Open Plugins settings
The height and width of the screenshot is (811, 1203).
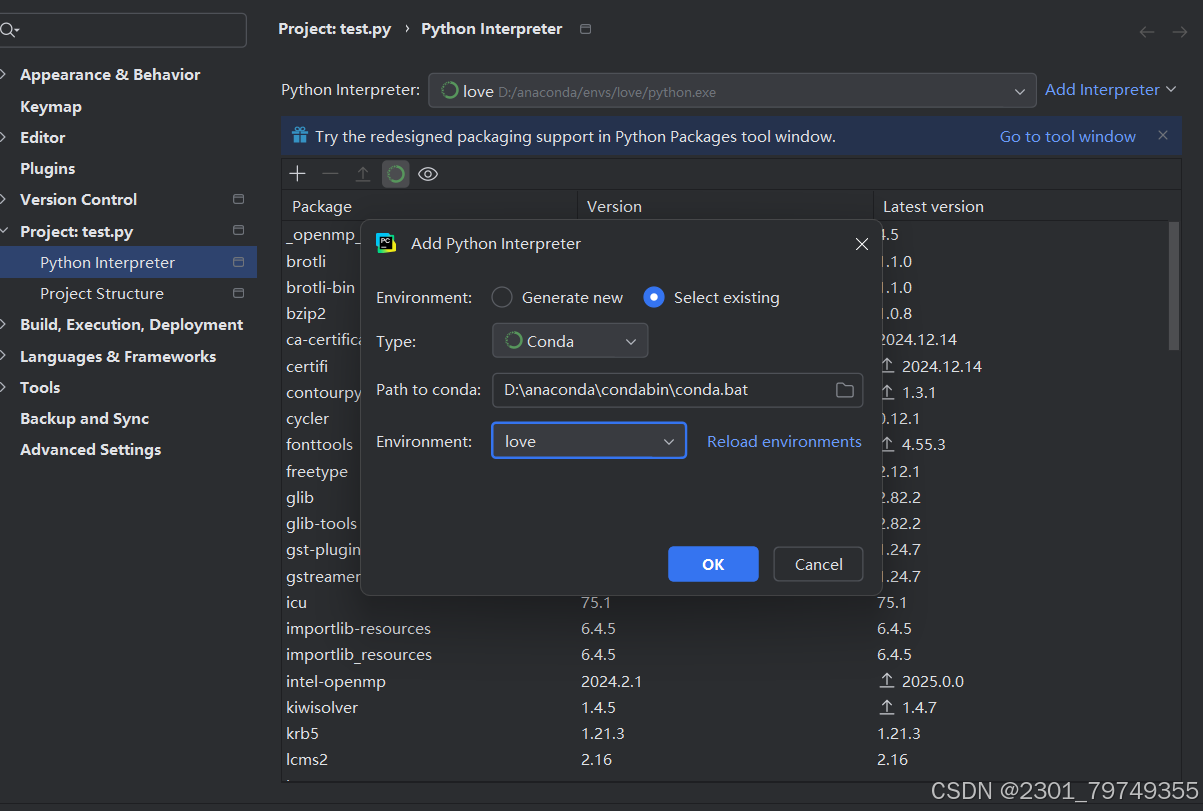pos(48,168)
